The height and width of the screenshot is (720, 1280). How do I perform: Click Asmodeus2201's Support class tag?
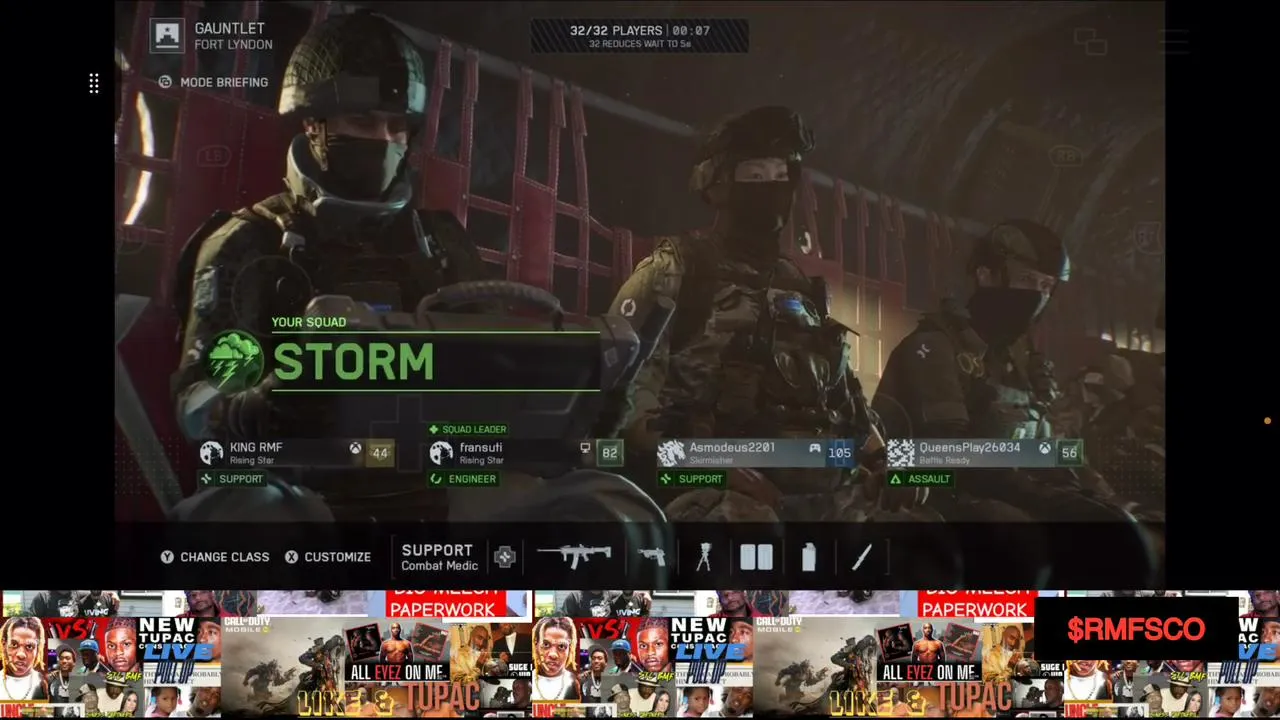pyautogui.click(x=691, y=479)
